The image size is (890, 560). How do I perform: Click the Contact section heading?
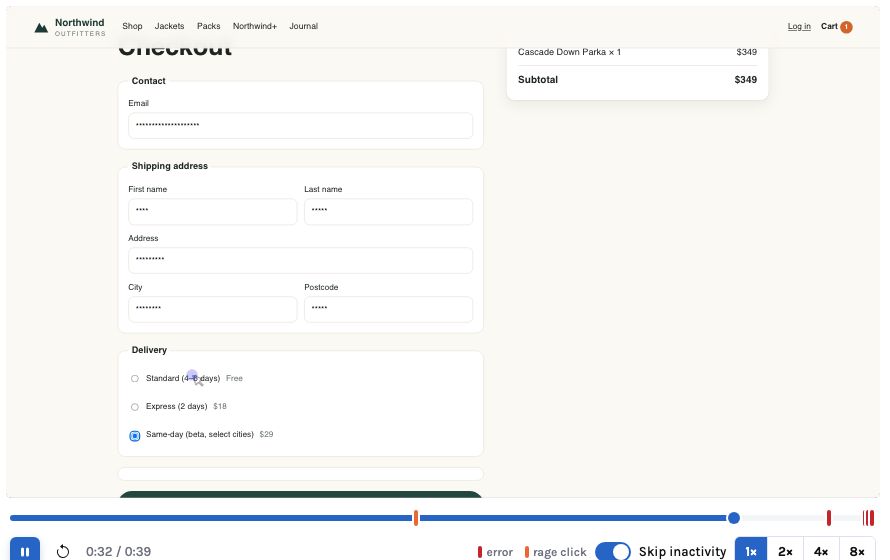coord(149,81)
